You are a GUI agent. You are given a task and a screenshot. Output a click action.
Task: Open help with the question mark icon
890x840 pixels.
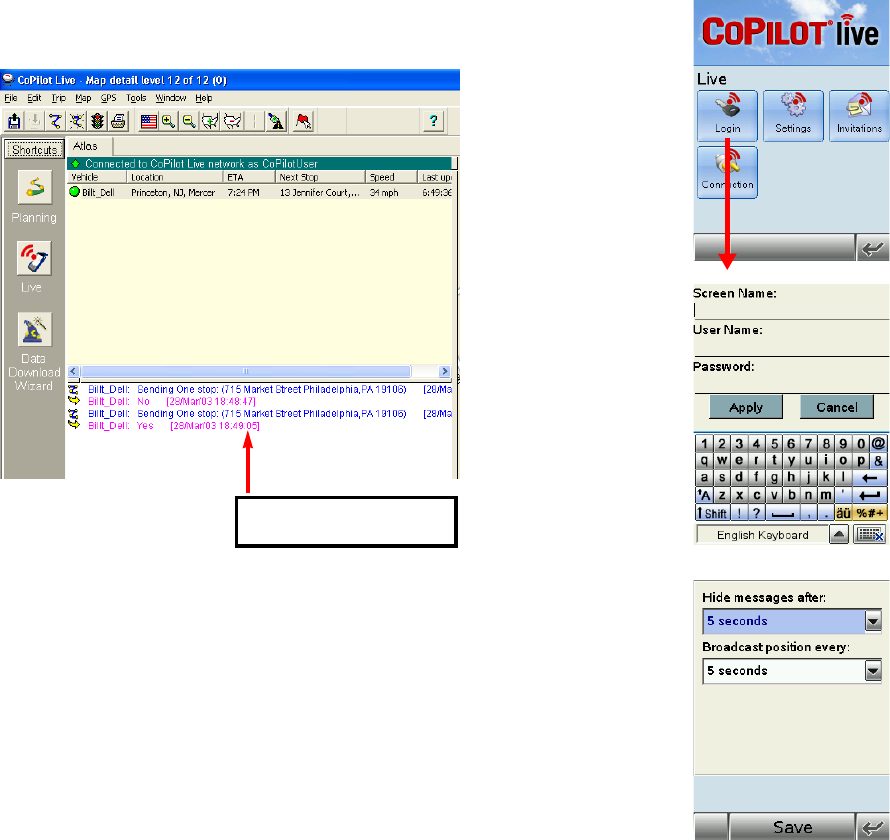click(434, 121)
